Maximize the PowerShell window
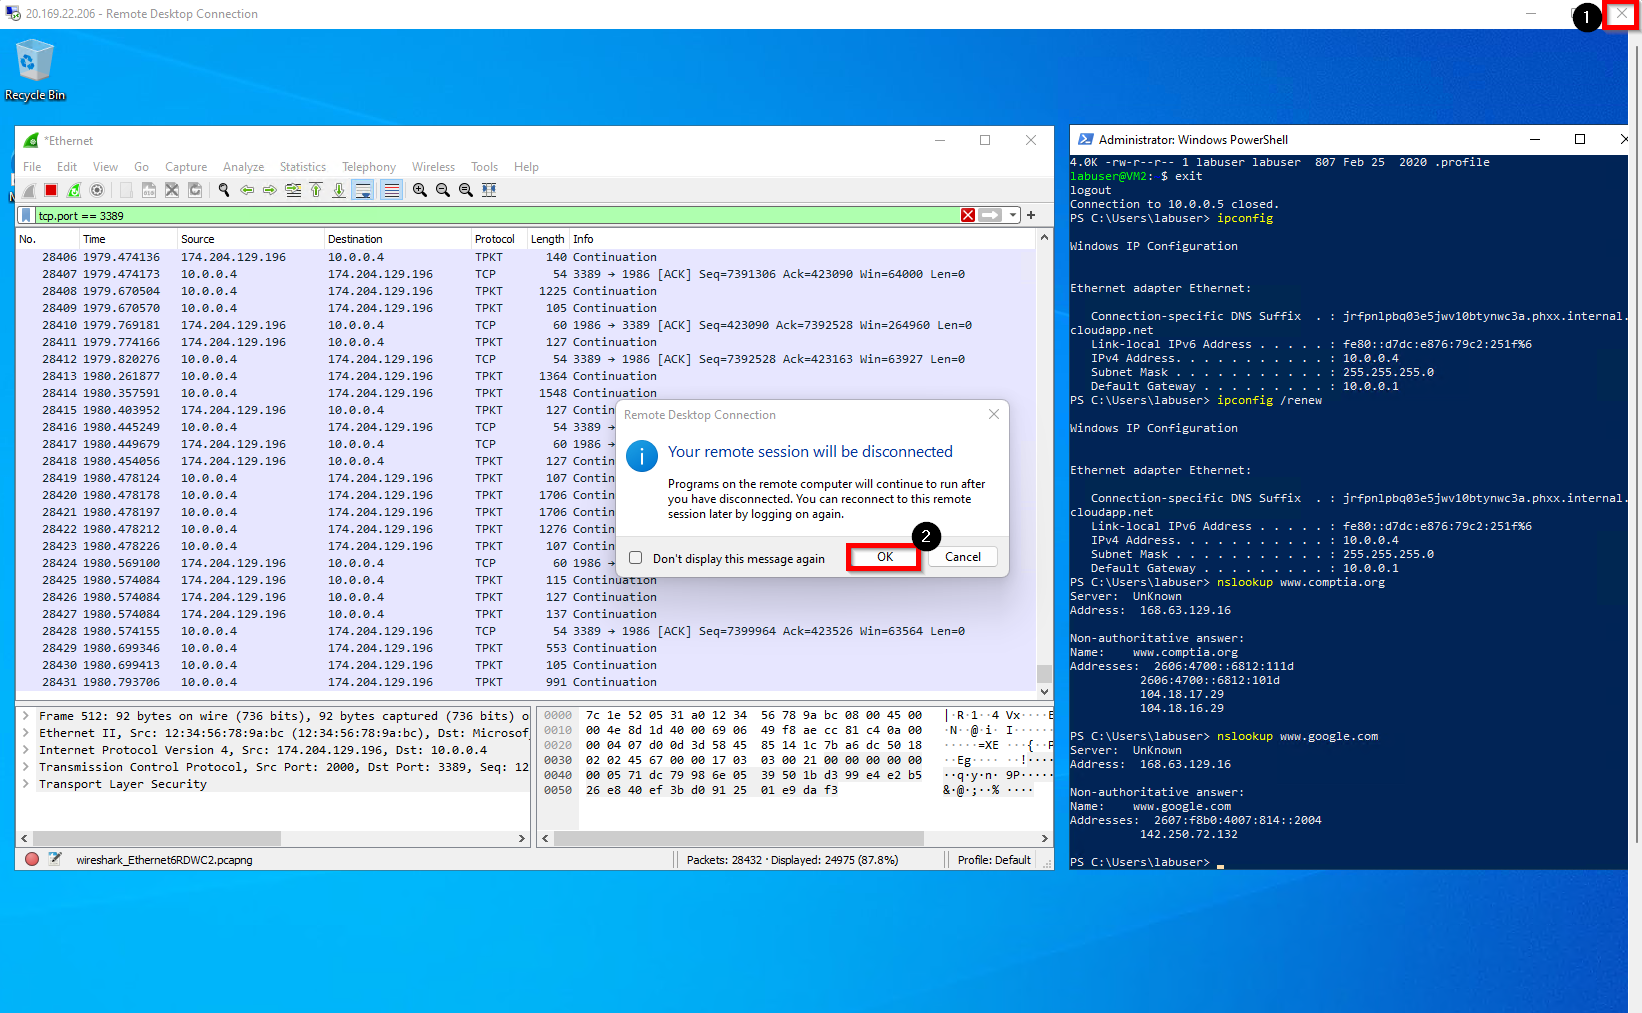This screenshot has width=1642, height=1013. pyautogui.click(x=1580, y=139)
